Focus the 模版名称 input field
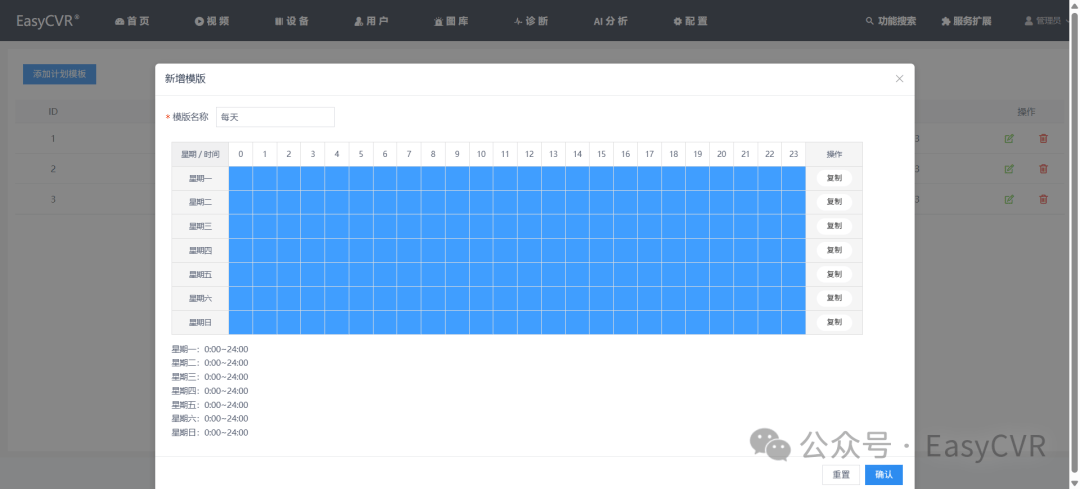The image size is (1080, 489). point(275,117)
